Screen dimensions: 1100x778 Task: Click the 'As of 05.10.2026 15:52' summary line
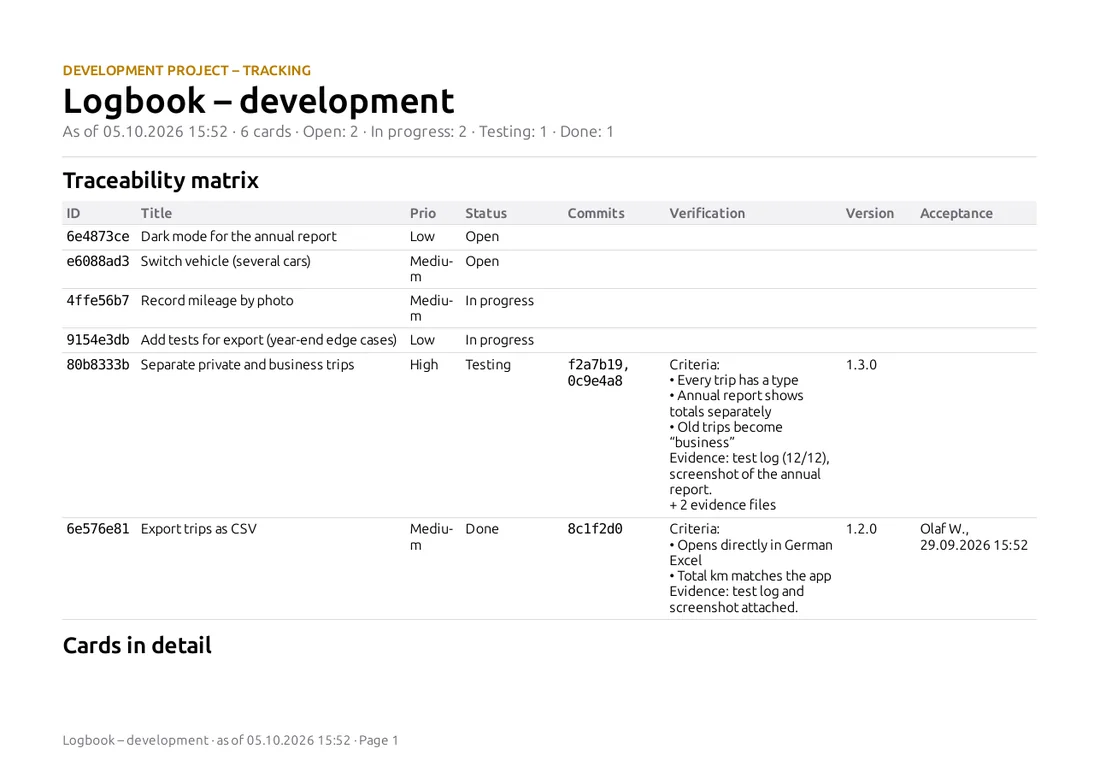[338, 132]
